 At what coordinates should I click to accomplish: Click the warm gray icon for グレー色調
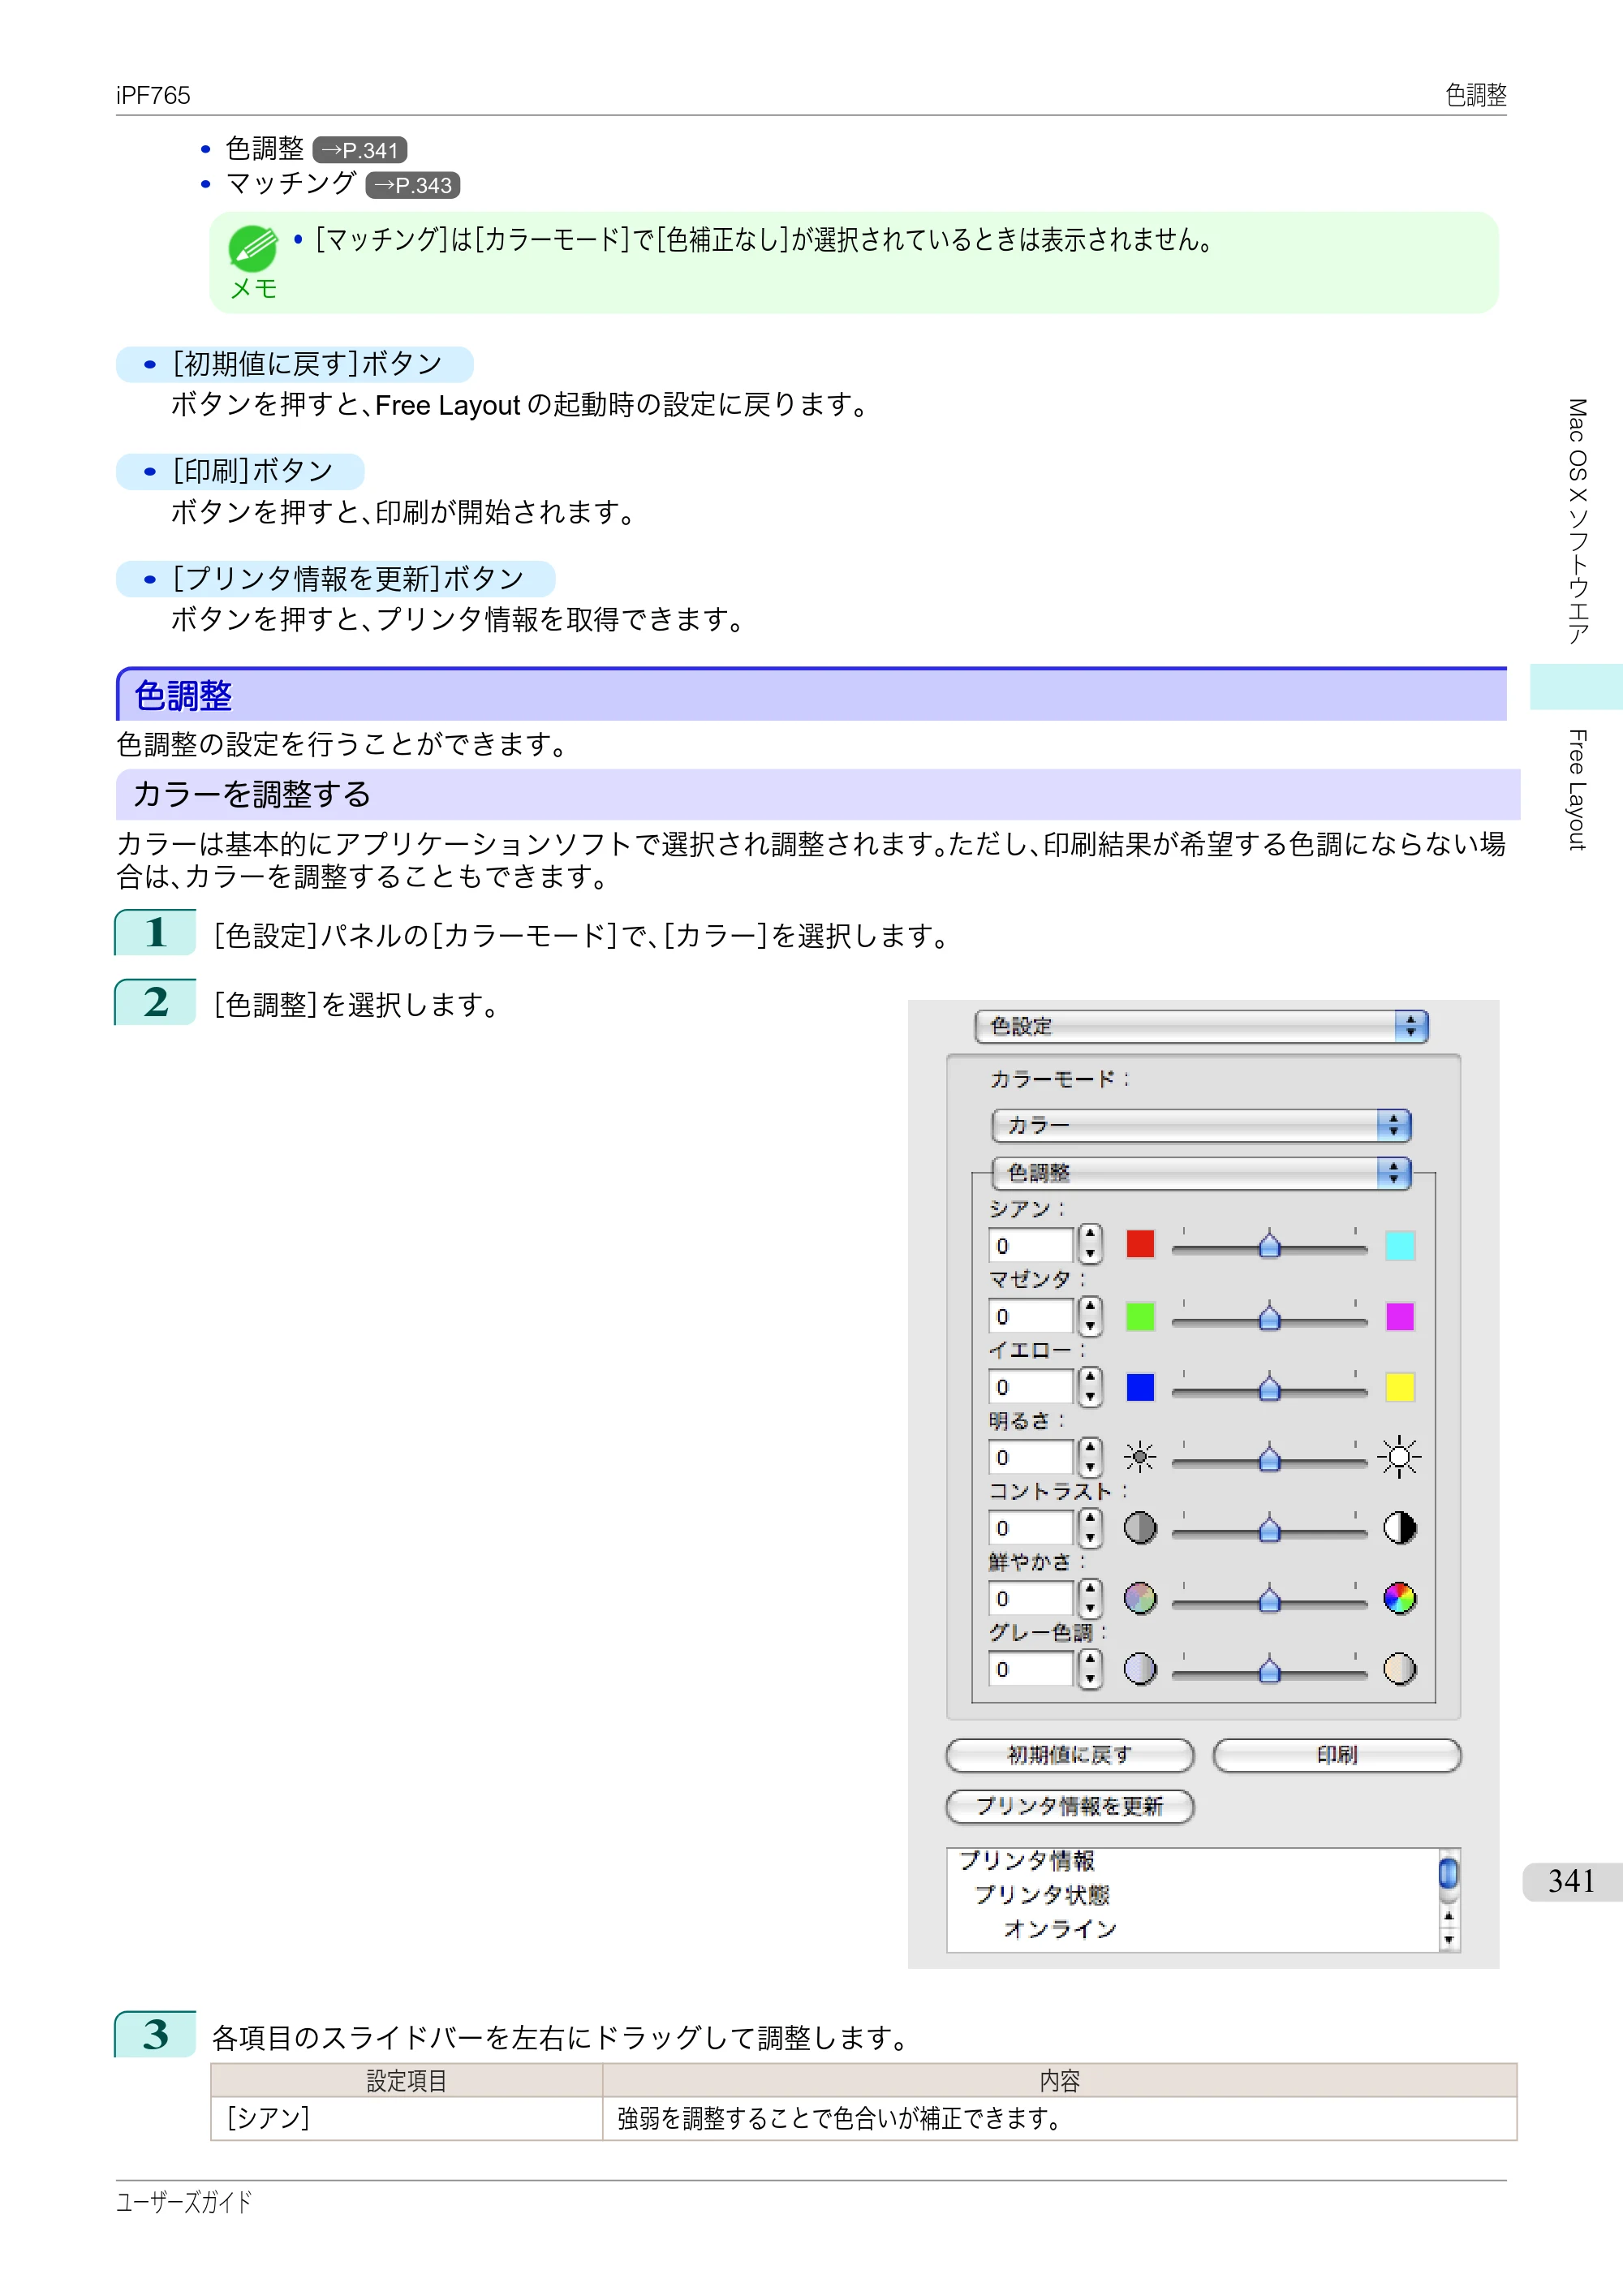[x=1400, y=1669]
